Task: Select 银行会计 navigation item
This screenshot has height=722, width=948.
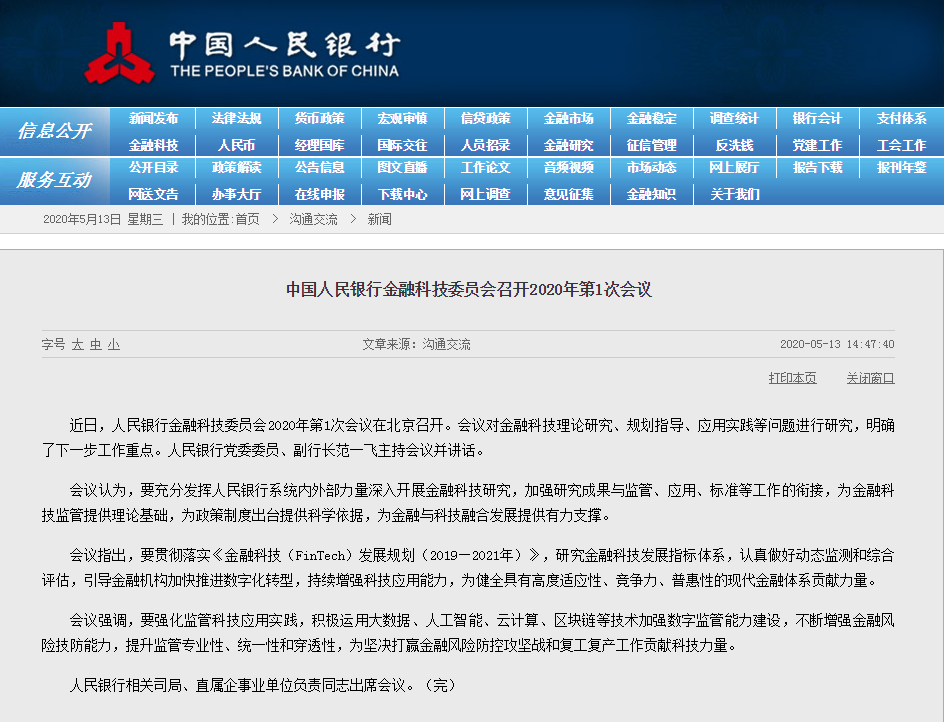Action: (x=817, y=119)
